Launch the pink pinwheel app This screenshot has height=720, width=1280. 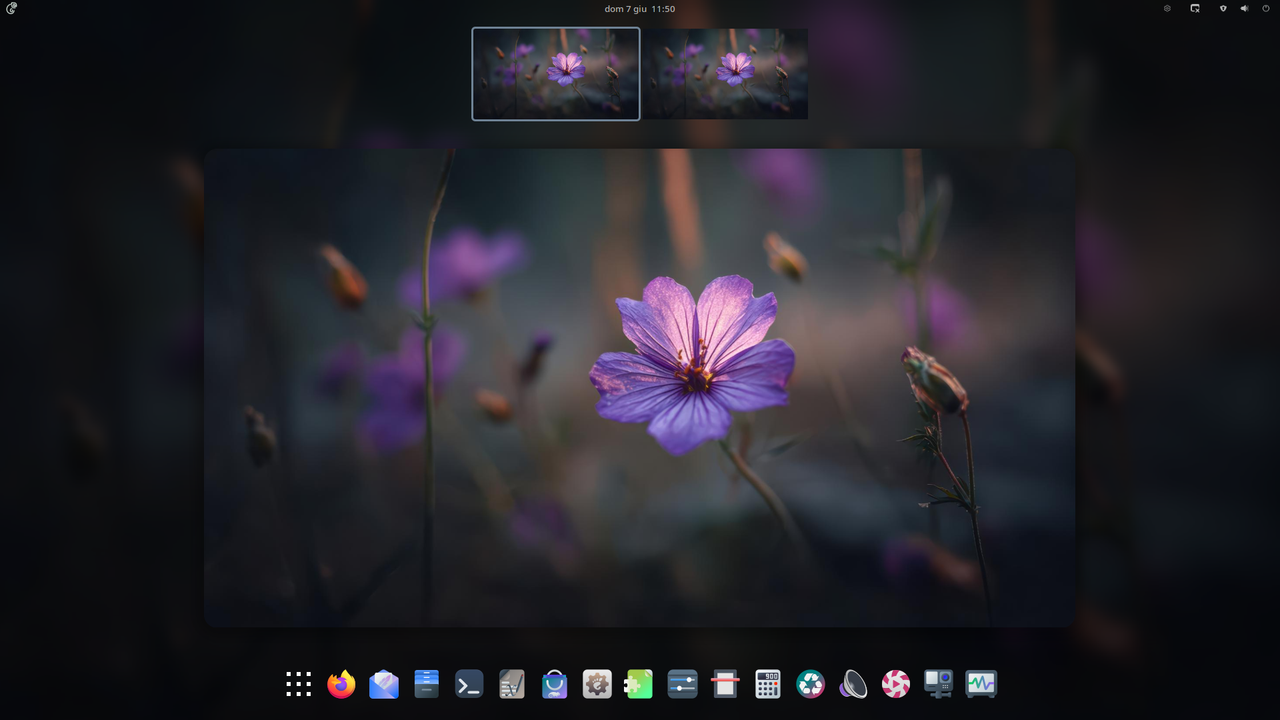tap(896, 684)
